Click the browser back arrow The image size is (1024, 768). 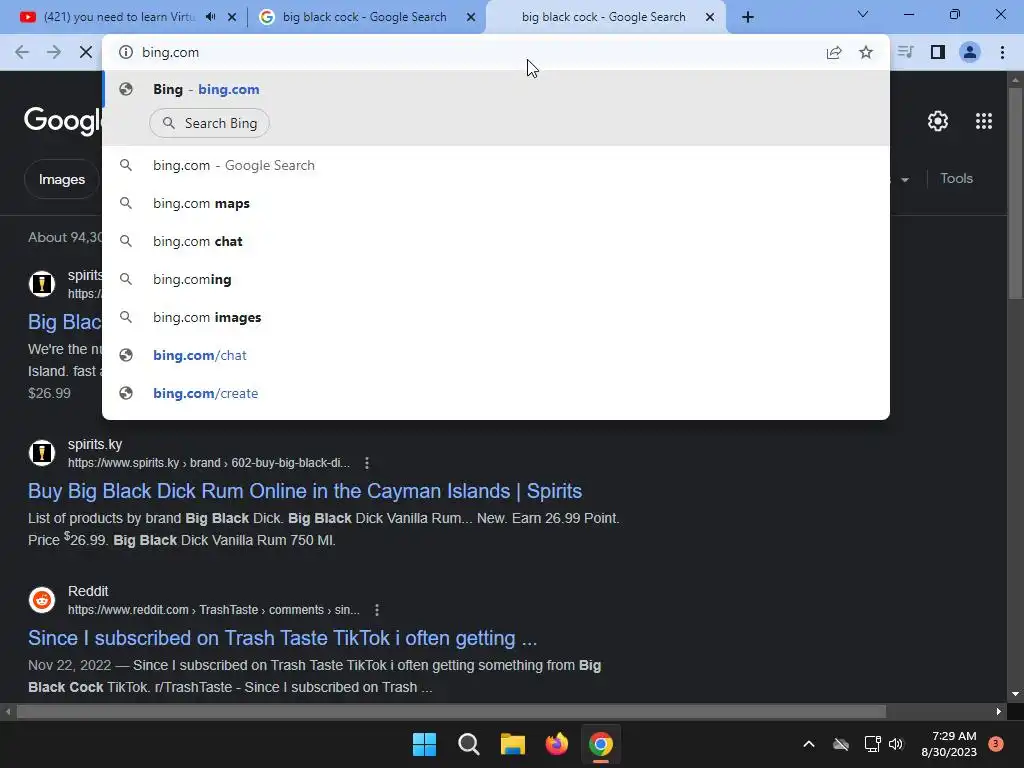click(x=22, y=52)
